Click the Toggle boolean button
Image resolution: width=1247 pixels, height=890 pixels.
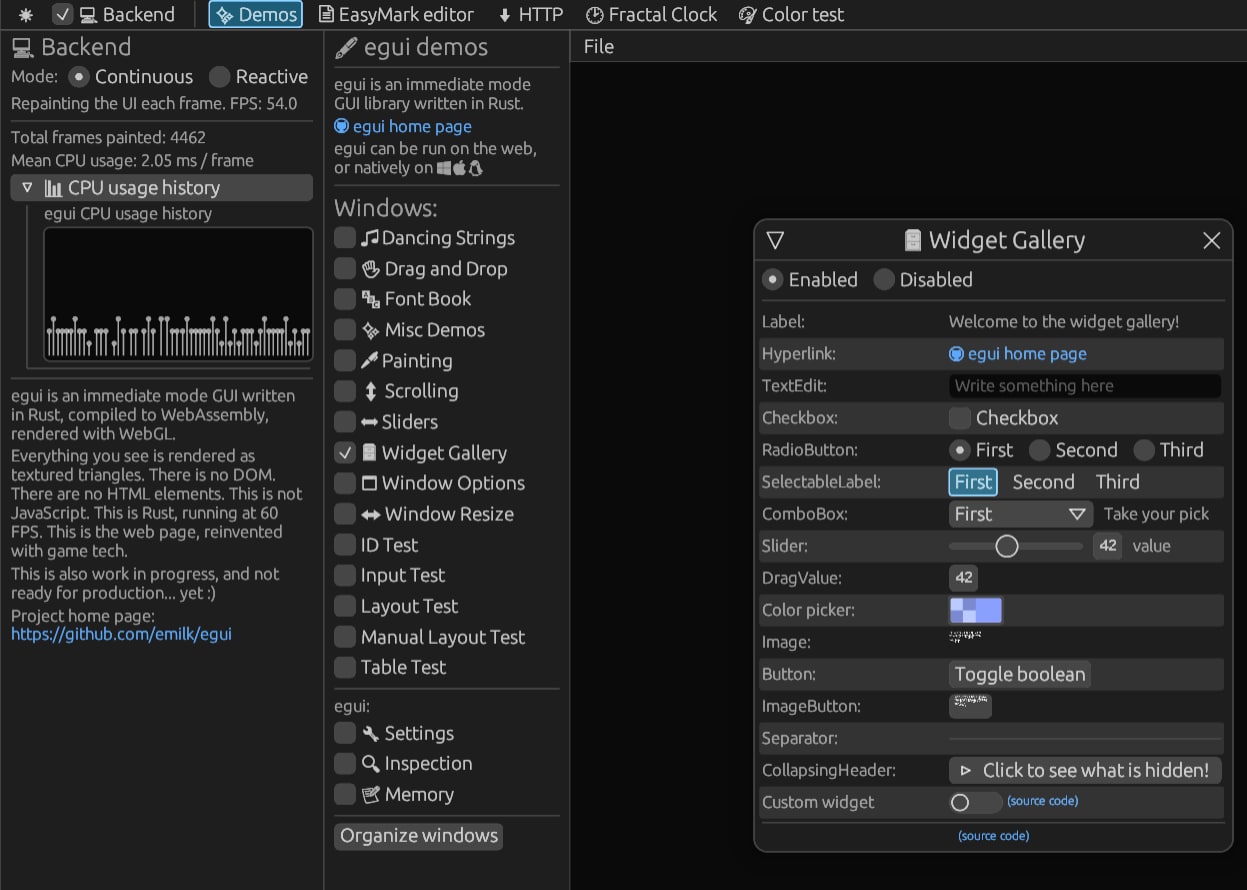(x=1019, y=674)
